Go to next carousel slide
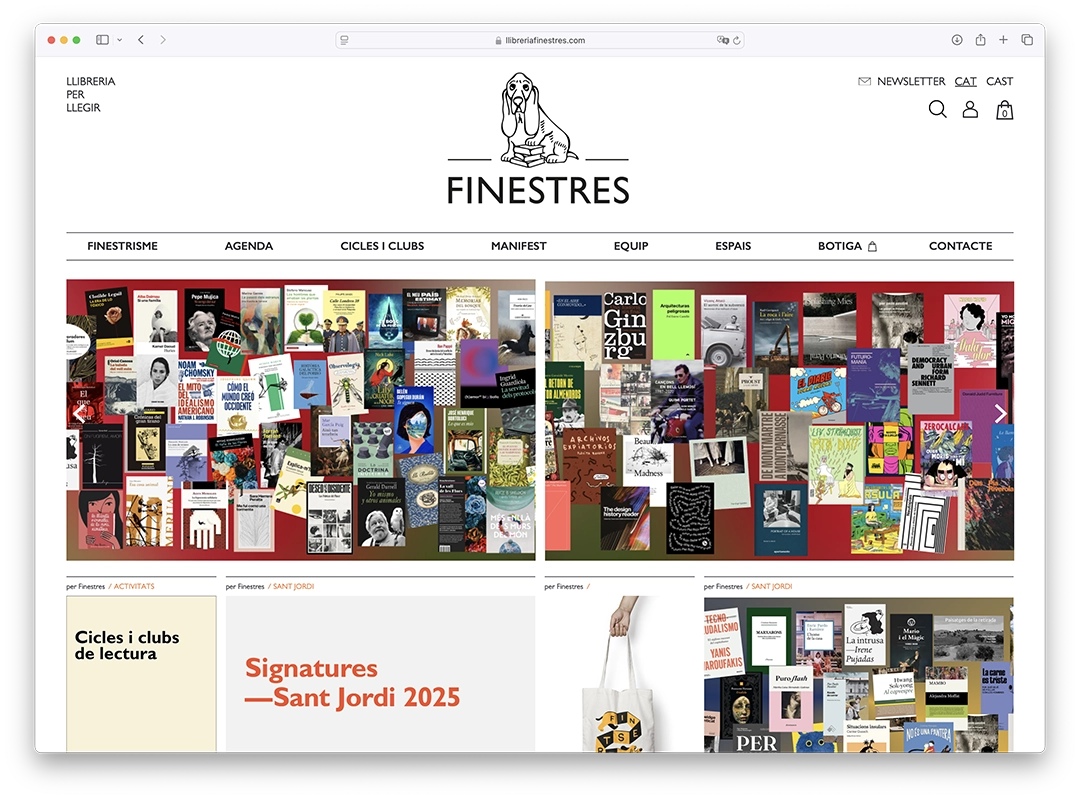Viewport: 1080px width, 799px height. click(x=999, y=414)
